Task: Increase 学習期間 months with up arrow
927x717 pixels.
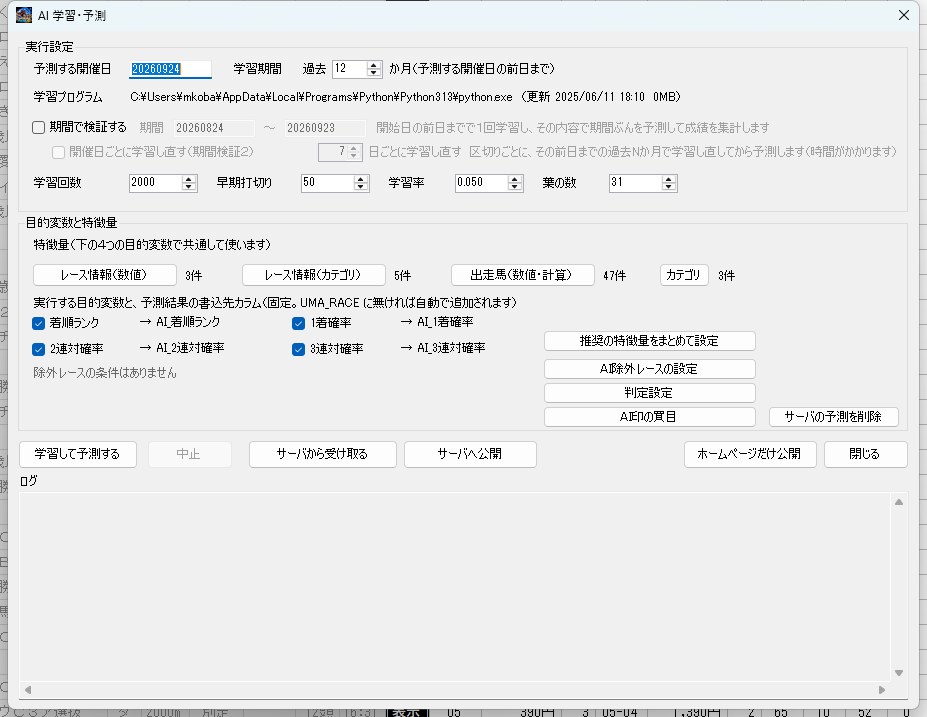Action: (373, 65)
